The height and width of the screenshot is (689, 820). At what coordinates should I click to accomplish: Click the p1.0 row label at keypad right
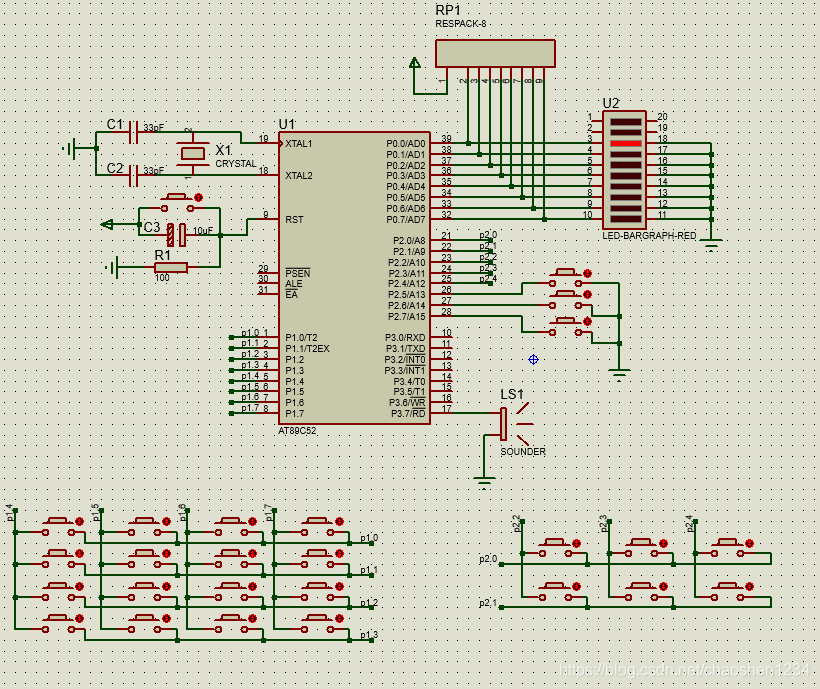point(369,538)
